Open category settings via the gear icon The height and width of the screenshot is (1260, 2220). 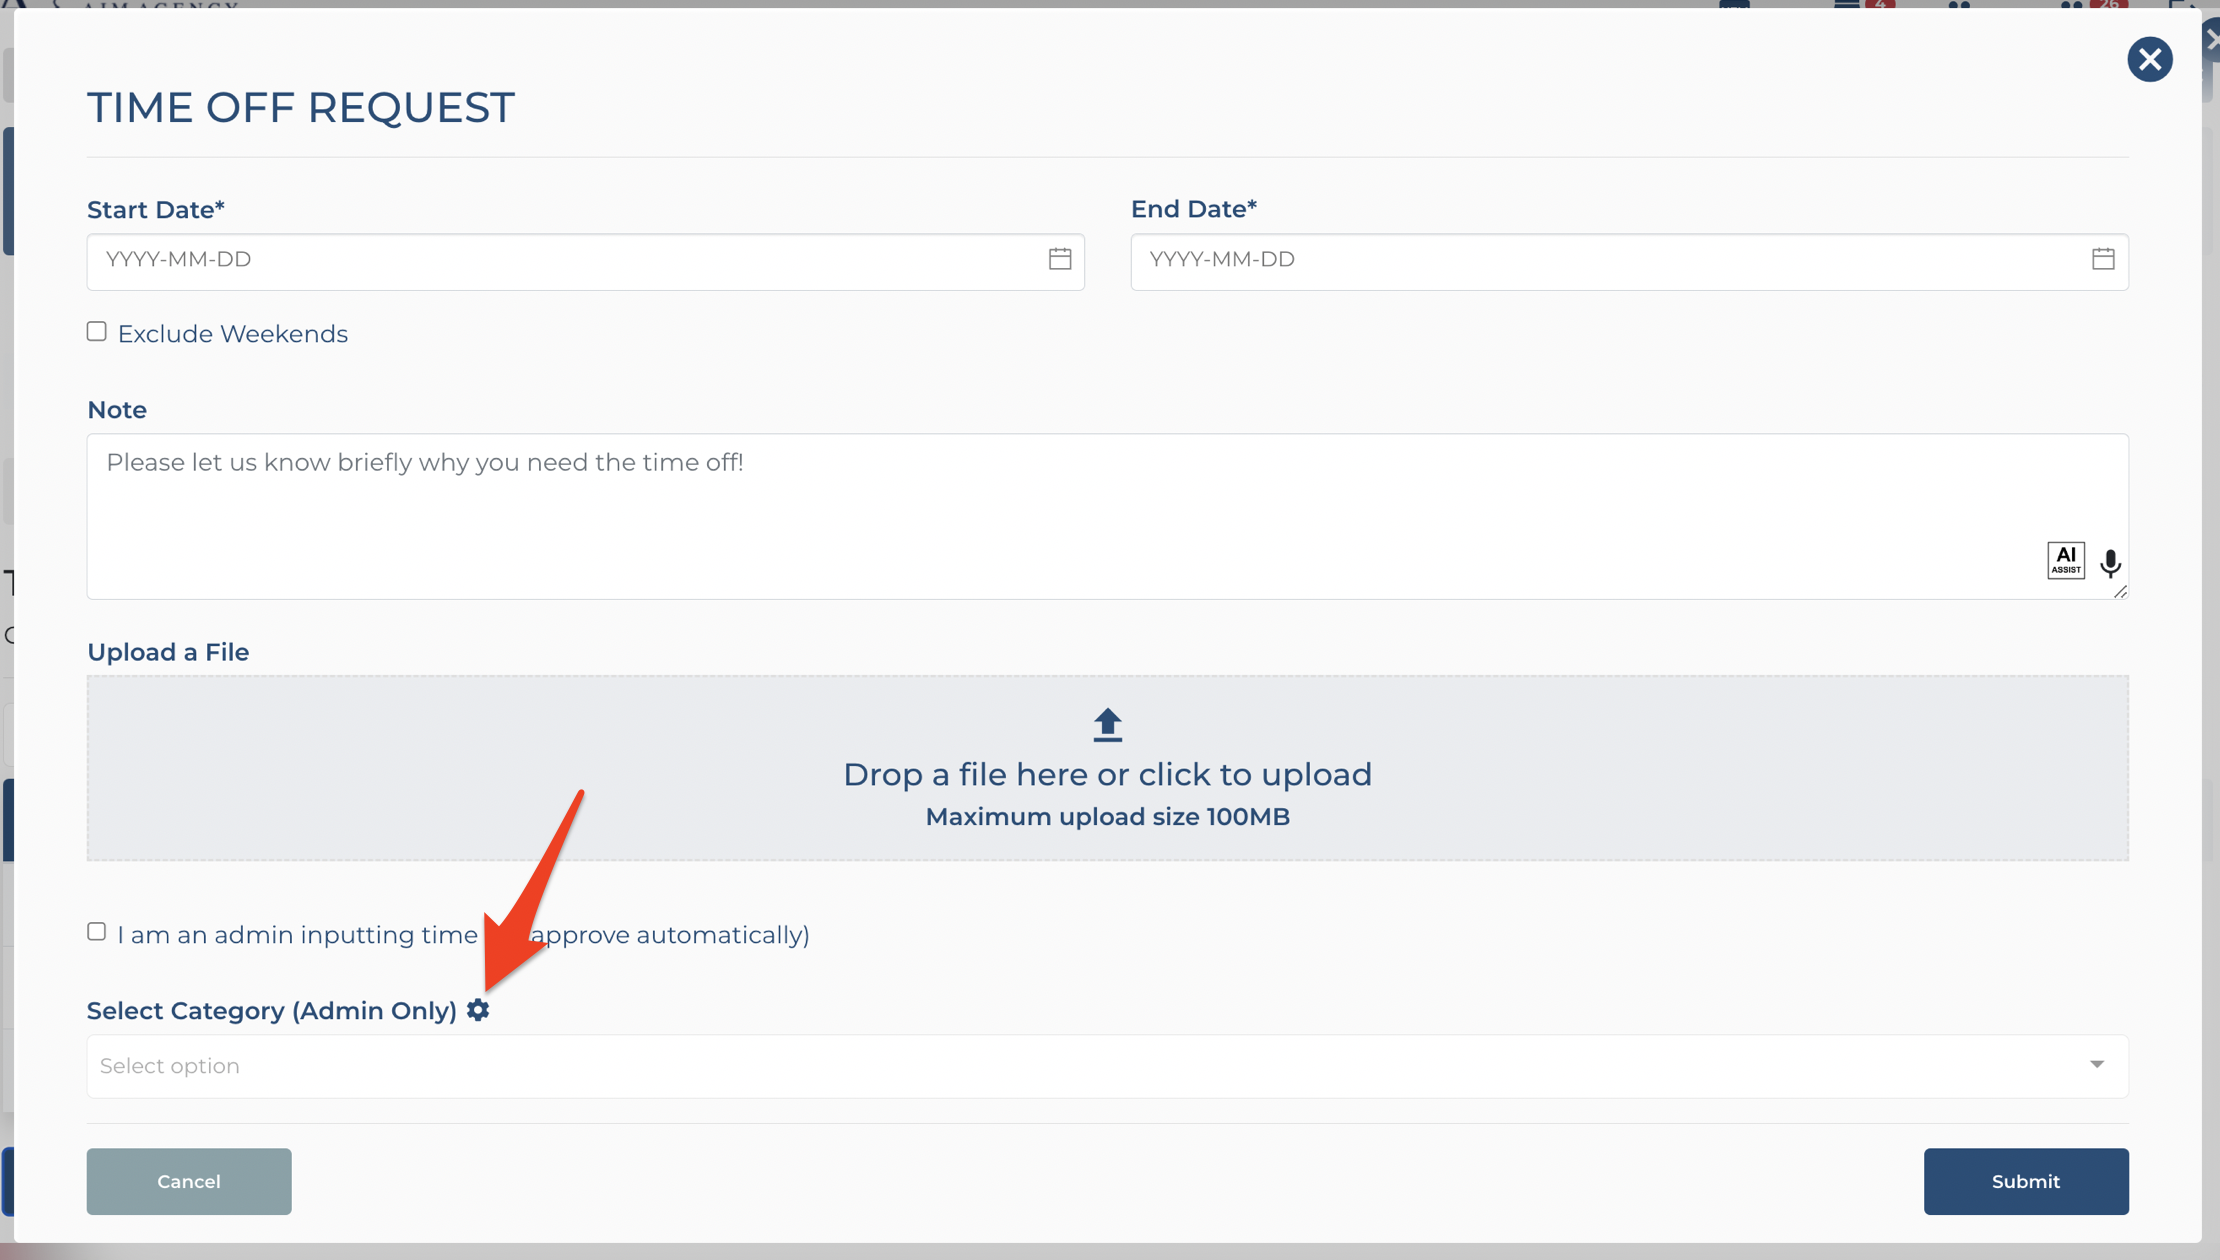coord(478,1010)
